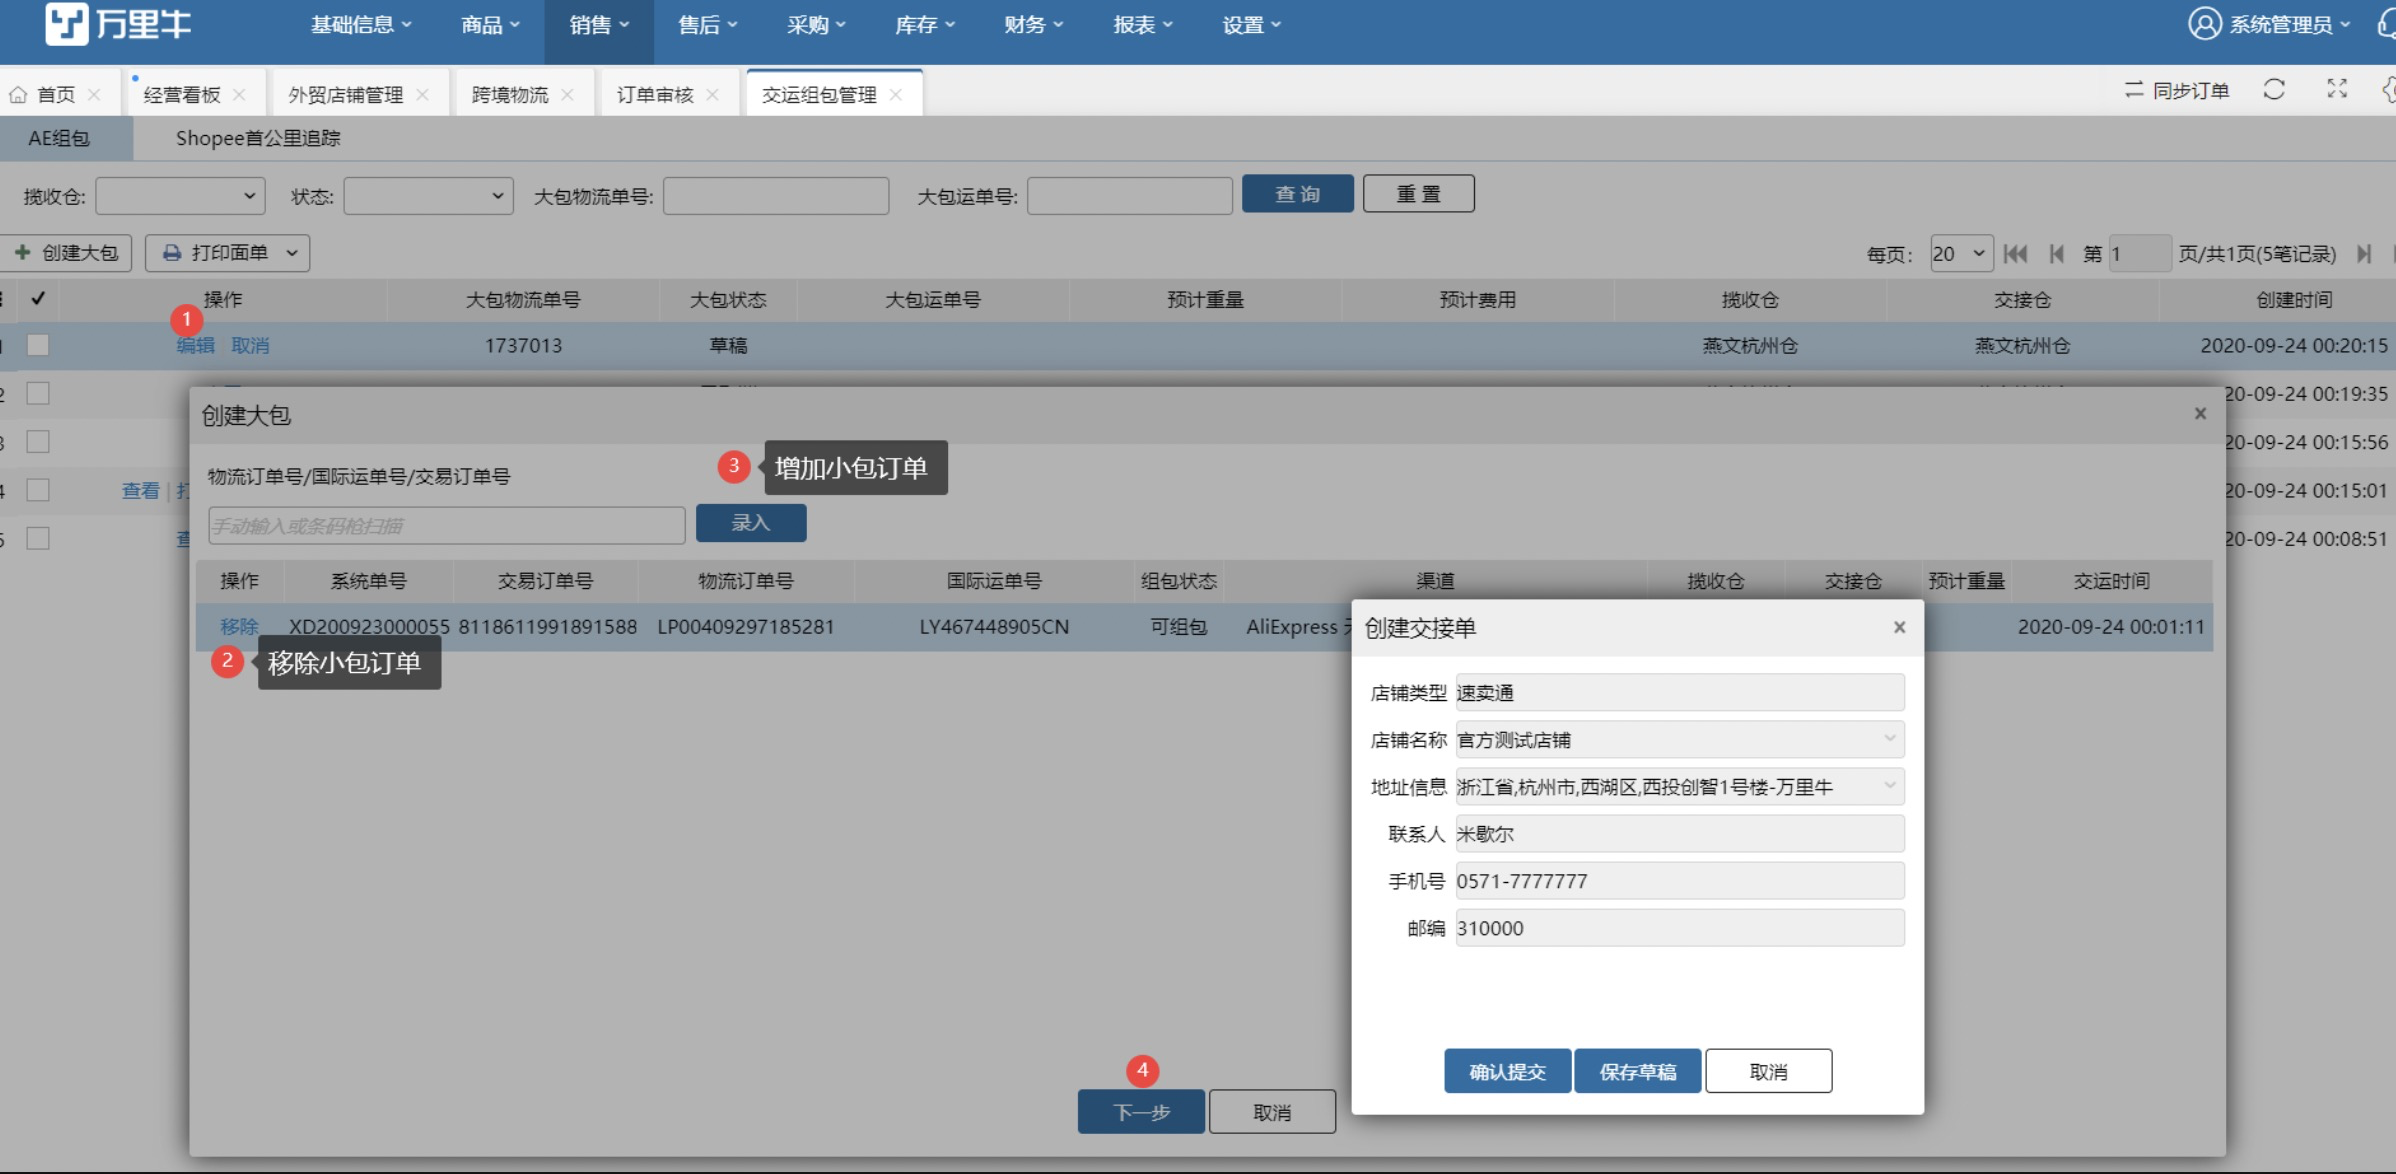
Task: Click the 下一步 button
Action: point(1141,1111)
